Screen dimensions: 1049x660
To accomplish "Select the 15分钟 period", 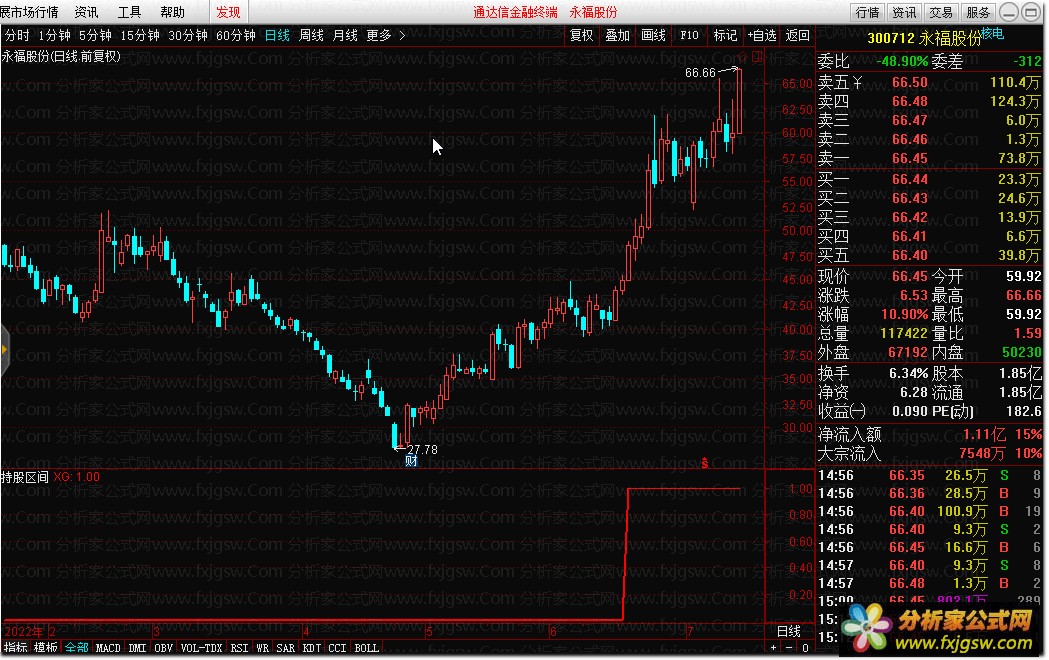I will pos(140,35).
